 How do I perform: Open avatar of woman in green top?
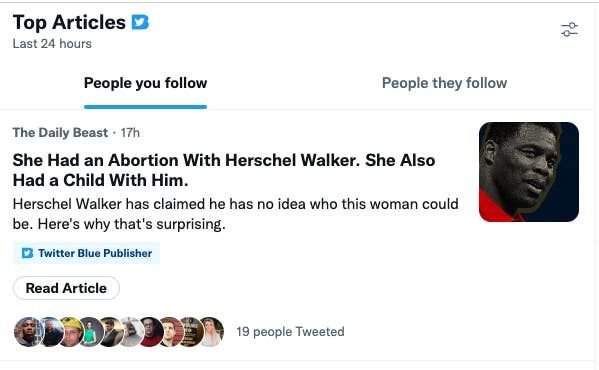pos(91,331)
